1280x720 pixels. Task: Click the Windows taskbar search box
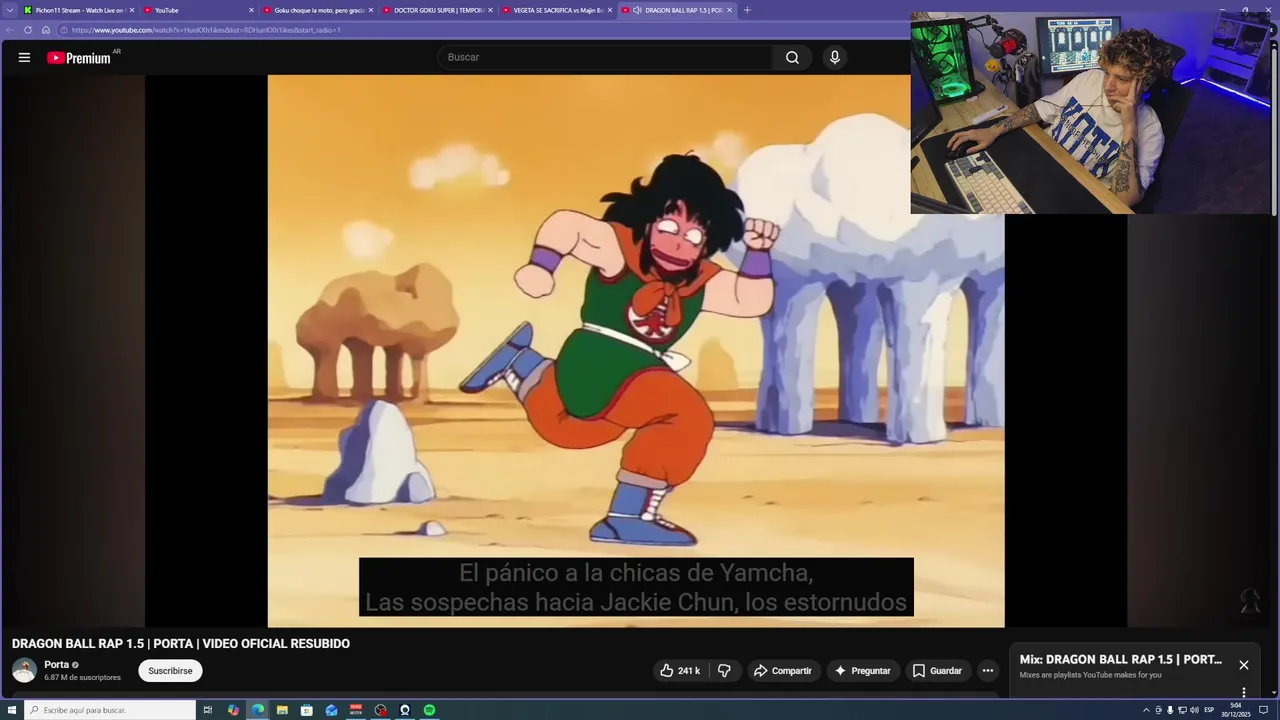[x=110, y=710]
